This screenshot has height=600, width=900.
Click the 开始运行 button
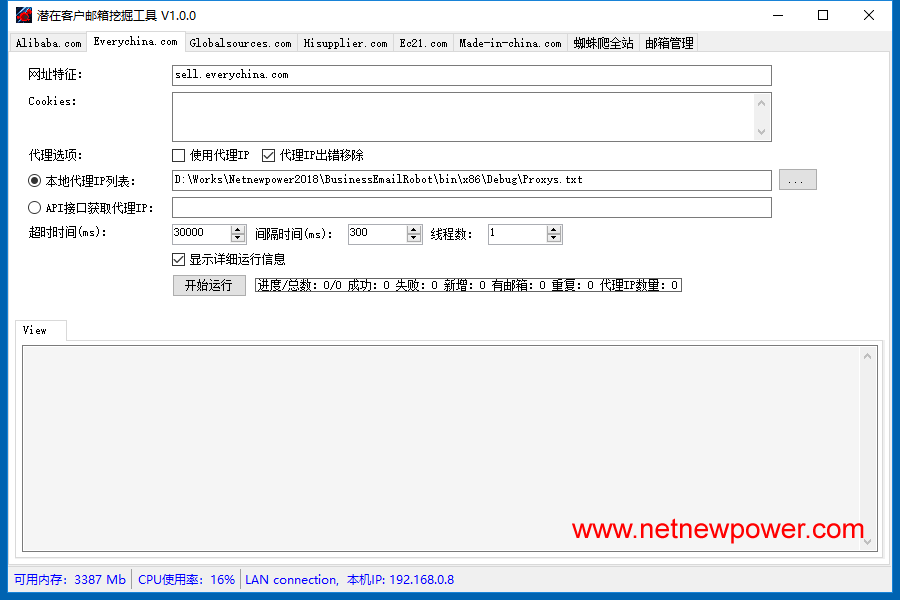(209, 285)
